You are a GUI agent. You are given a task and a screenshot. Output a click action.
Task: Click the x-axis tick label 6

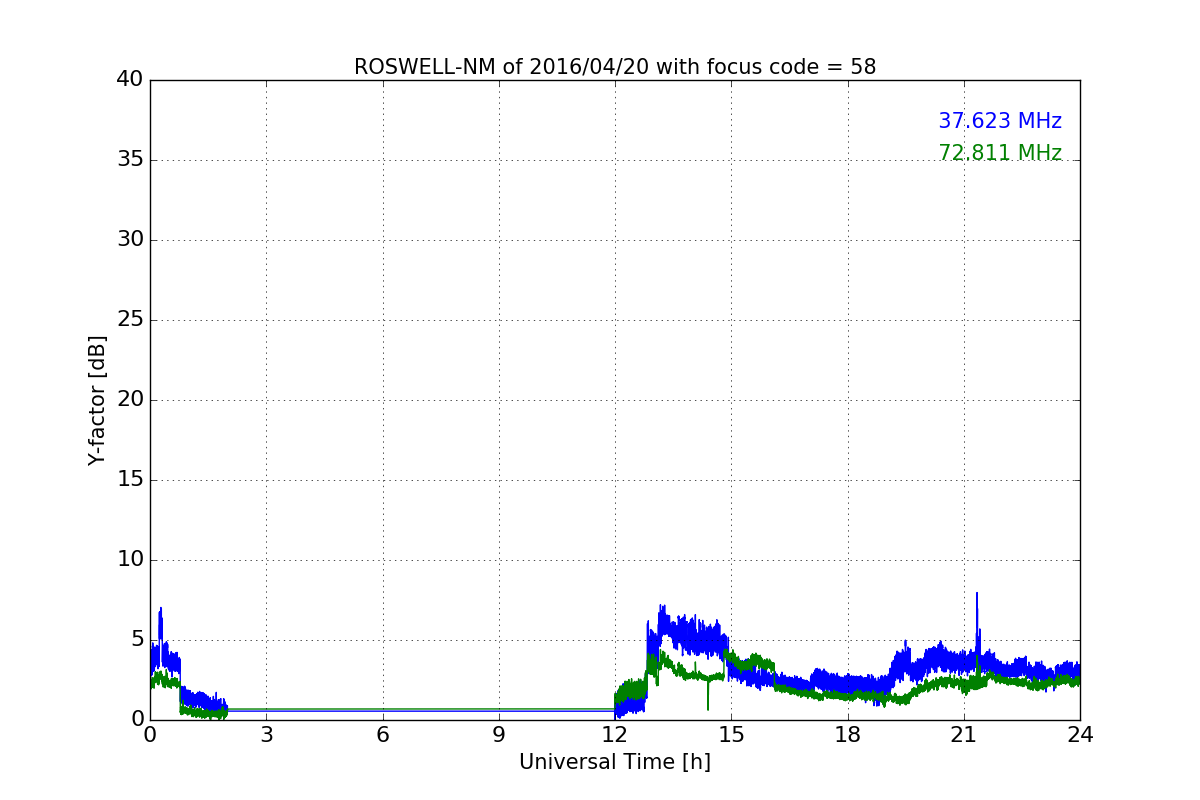tap(382, 735)
